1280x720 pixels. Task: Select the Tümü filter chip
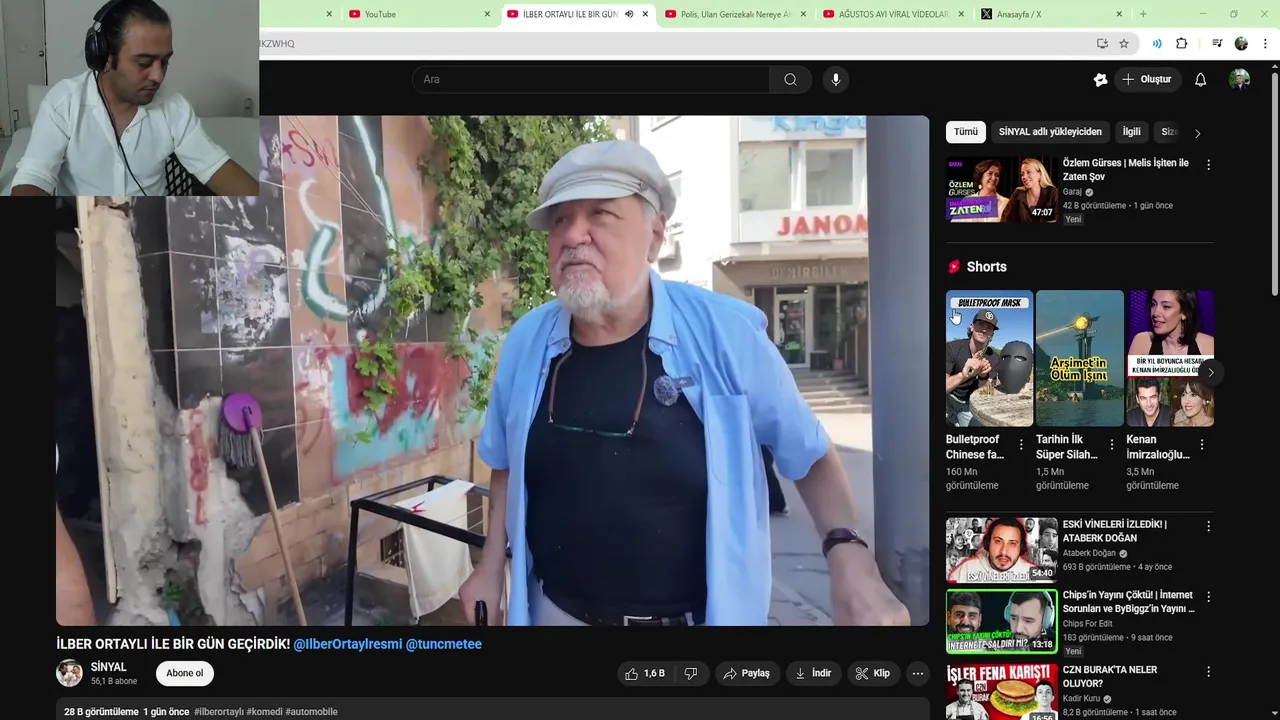966,132
